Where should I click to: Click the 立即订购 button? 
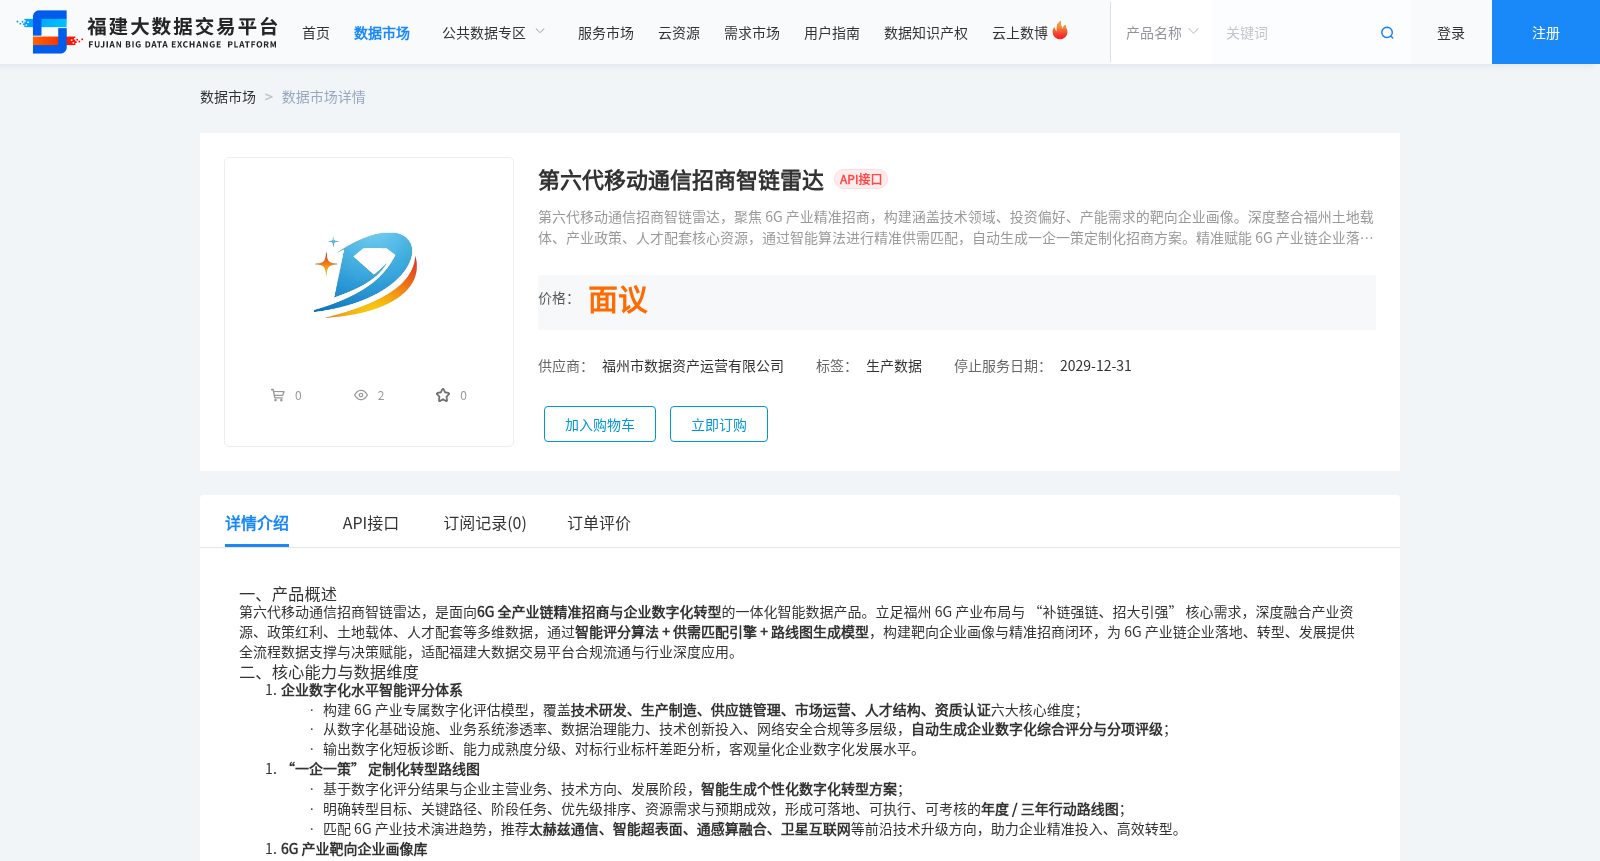719,424
